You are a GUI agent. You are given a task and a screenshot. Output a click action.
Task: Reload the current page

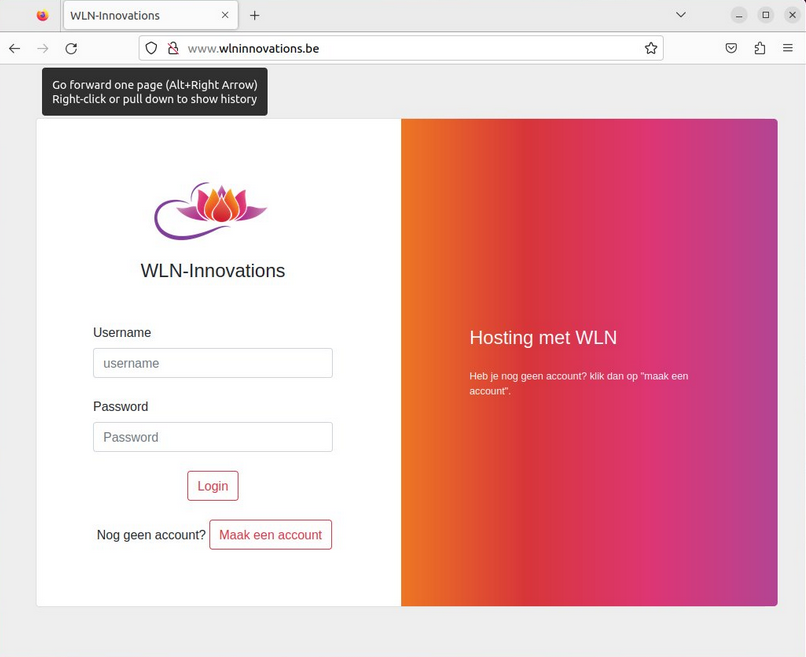[71, 48]
